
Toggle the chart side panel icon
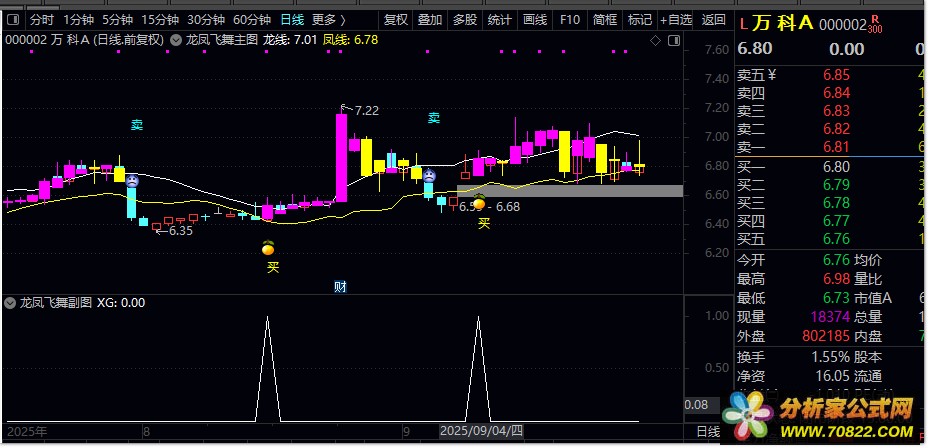(673, 41)
